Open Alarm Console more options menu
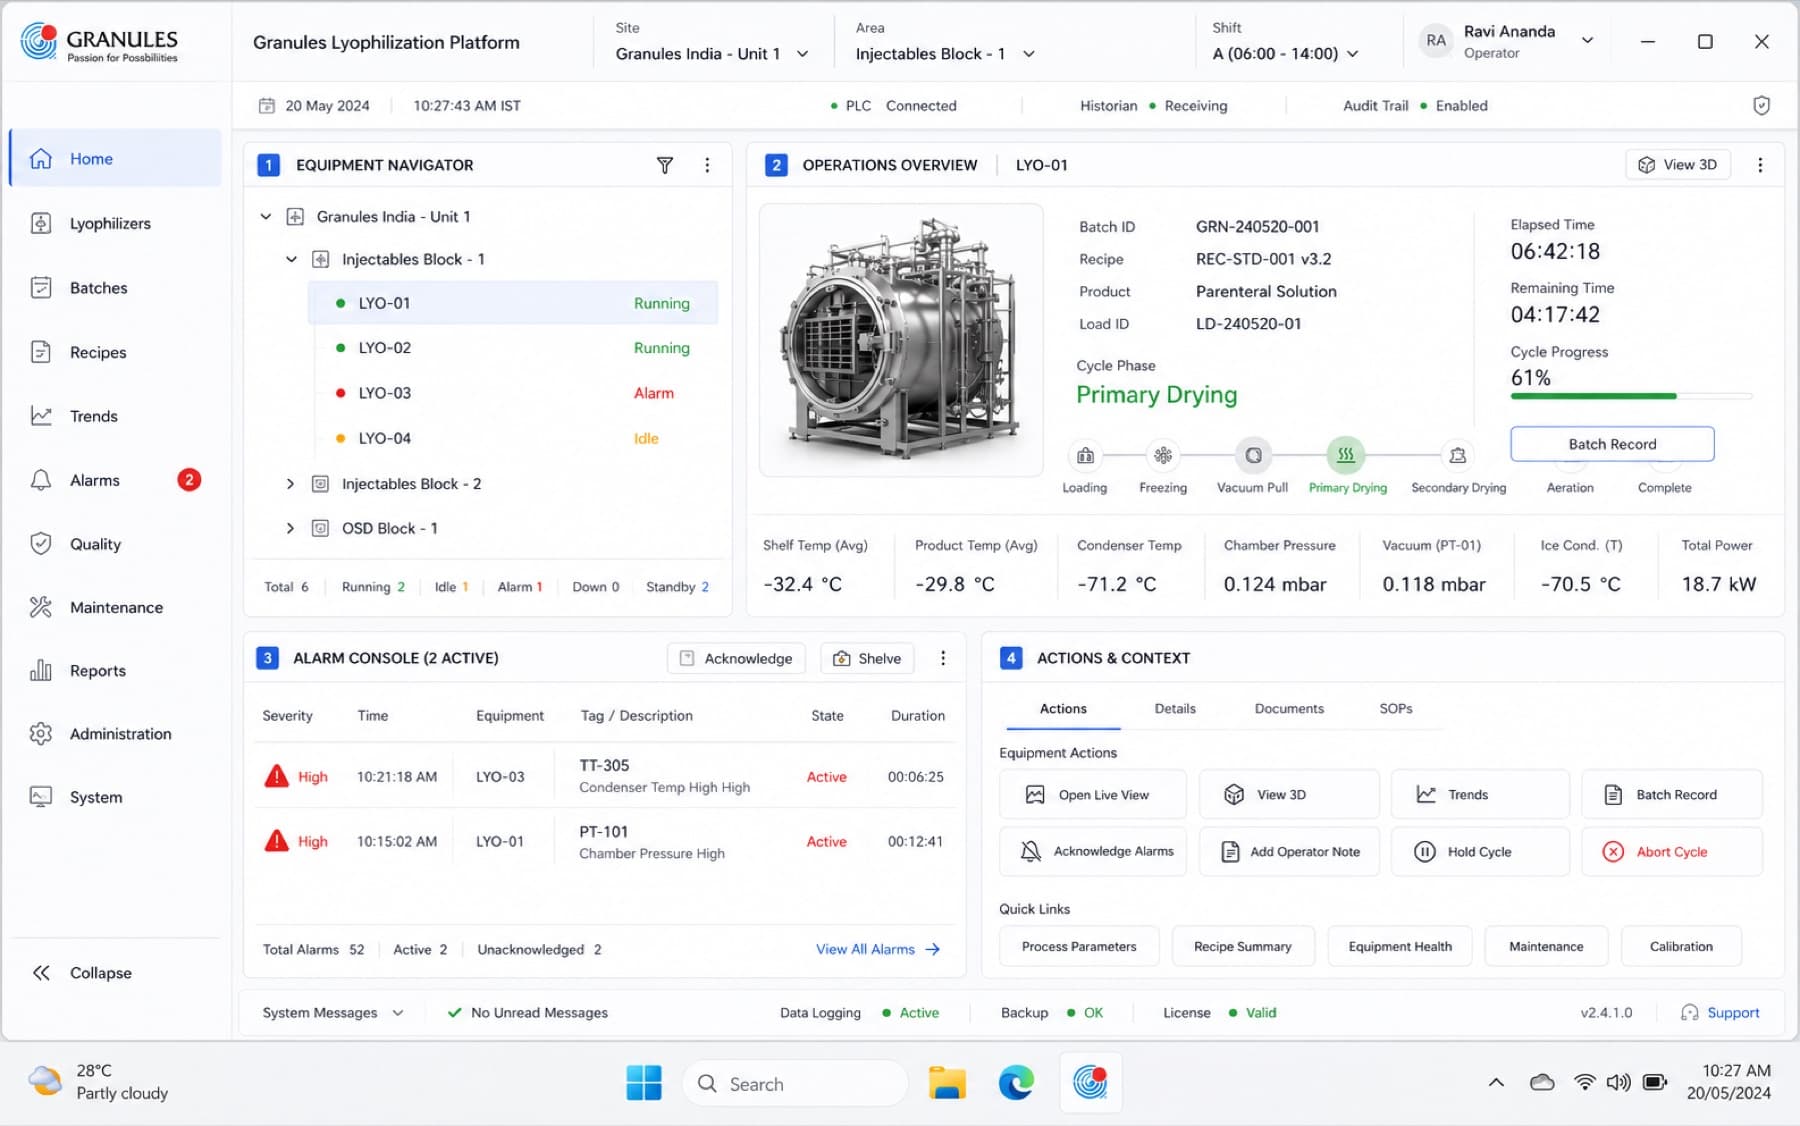The height and width of the screenshot is (1126, 1800). (x=942, y=658)
